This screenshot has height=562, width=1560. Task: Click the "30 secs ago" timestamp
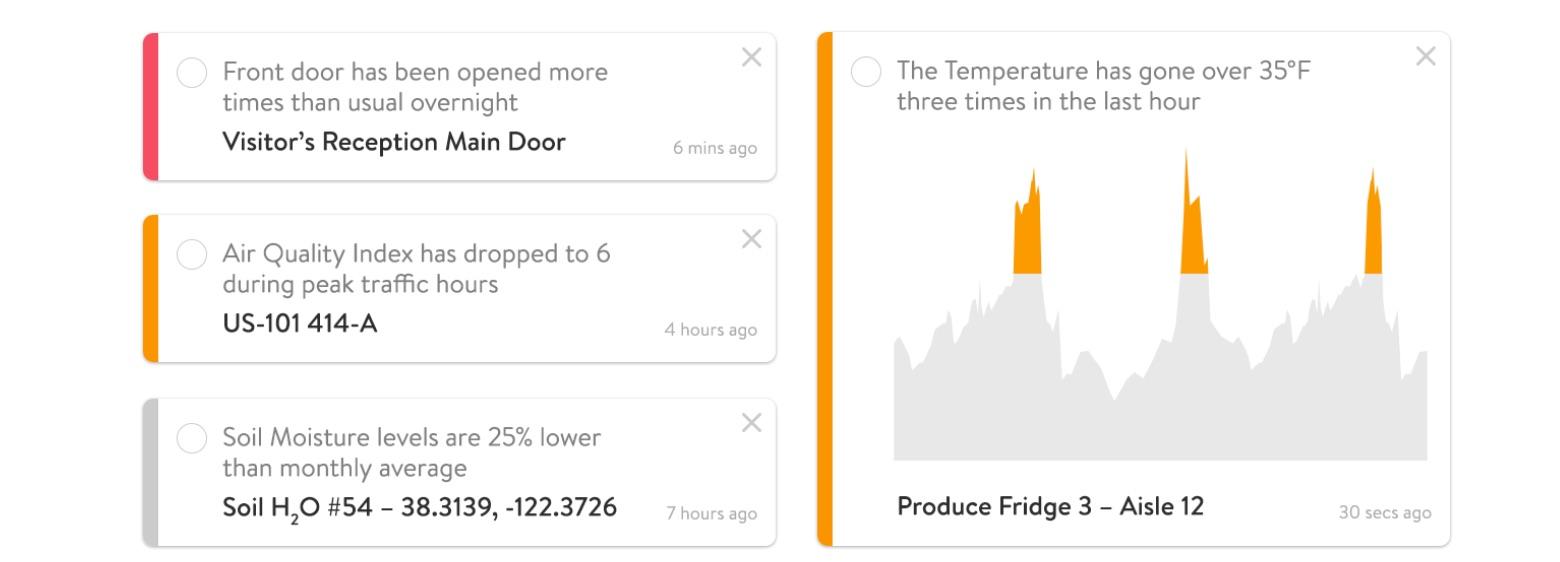[1385, 513]
